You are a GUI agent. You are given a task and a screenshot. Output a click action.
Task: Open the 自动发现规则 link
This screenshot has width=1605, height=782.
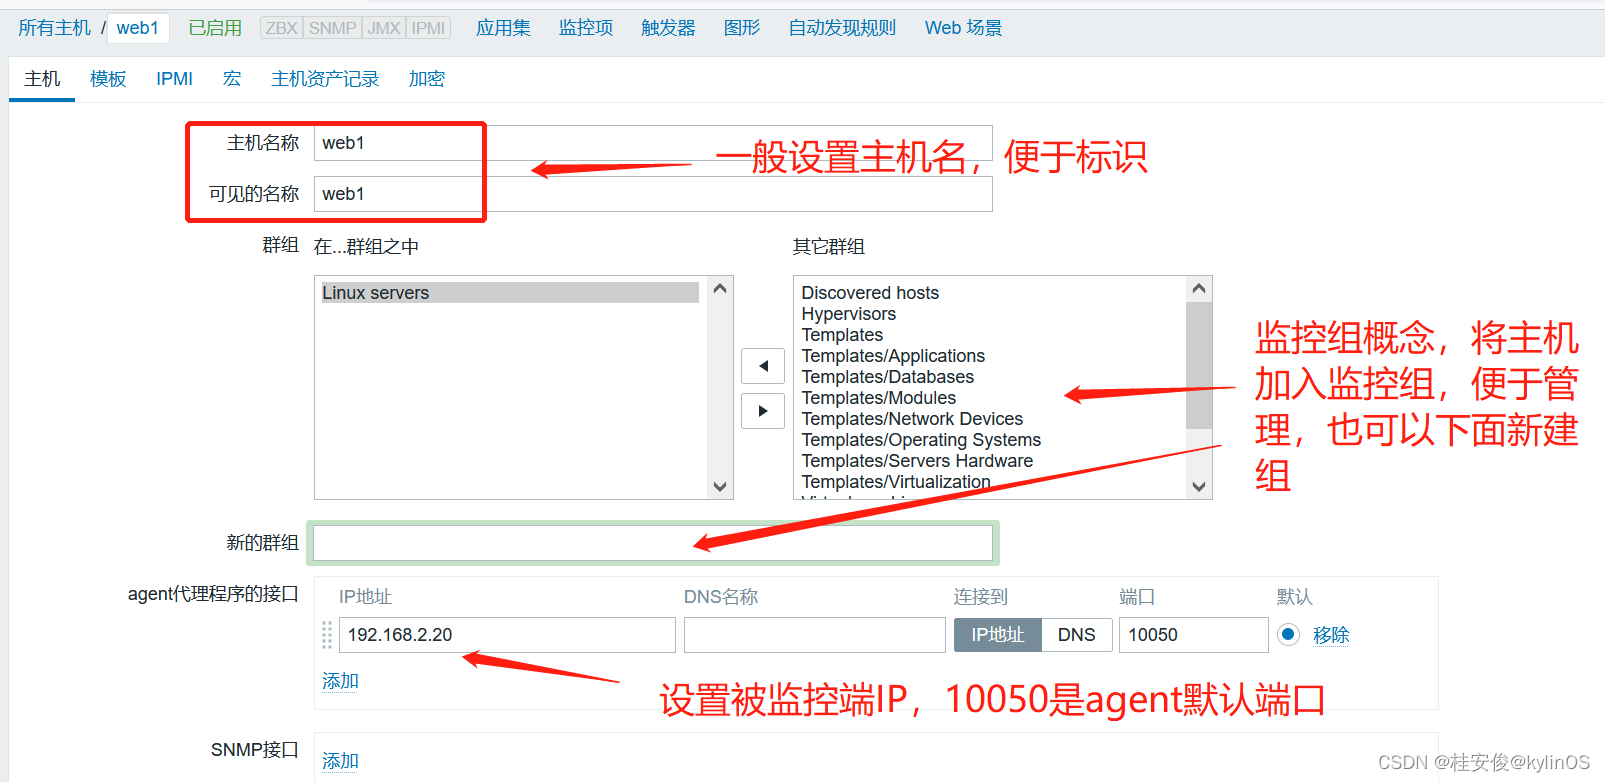click(x=842, y=28)
